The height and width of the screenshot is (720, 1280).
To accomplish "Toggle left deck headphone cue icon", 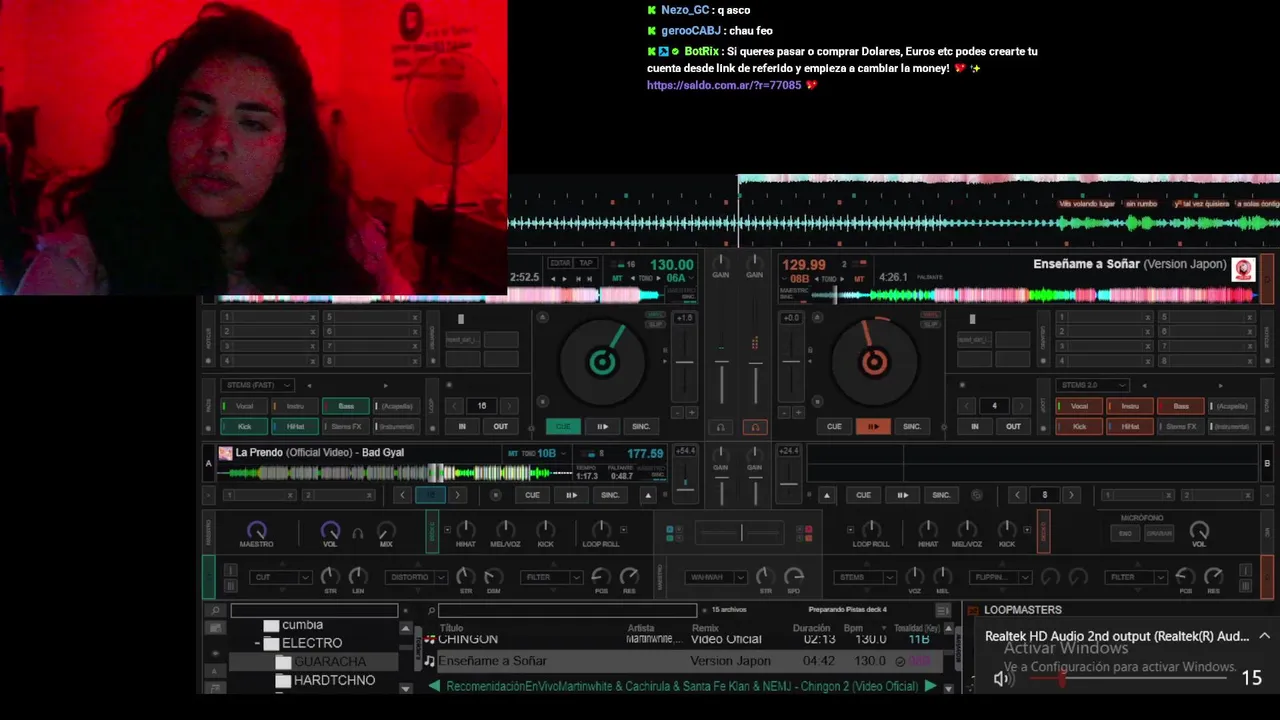I will (x=720, y=427).
